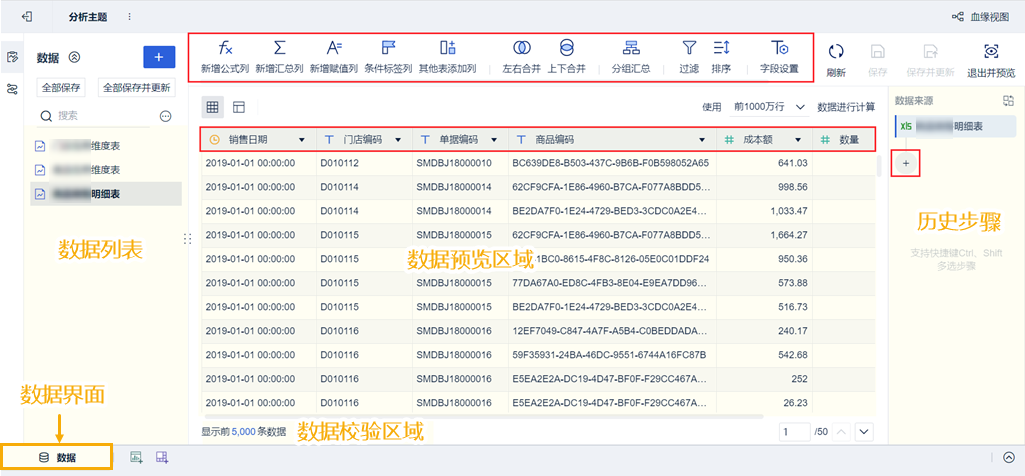Image resolution: width=1025 pixels, height=476 pixels.
Task: Expand the bottom-right collapse arrow circle
Action: coord(1009,458)
